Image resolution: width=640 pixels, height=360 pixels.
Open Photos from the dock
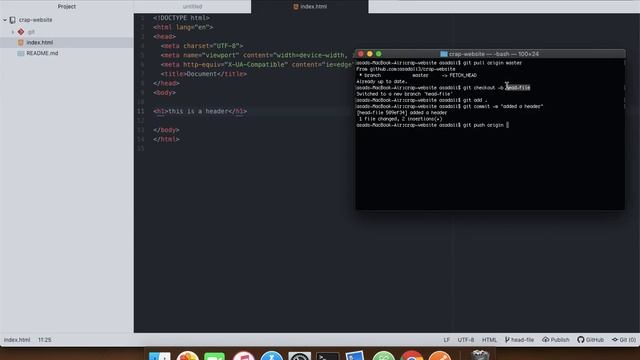(188, 355)
